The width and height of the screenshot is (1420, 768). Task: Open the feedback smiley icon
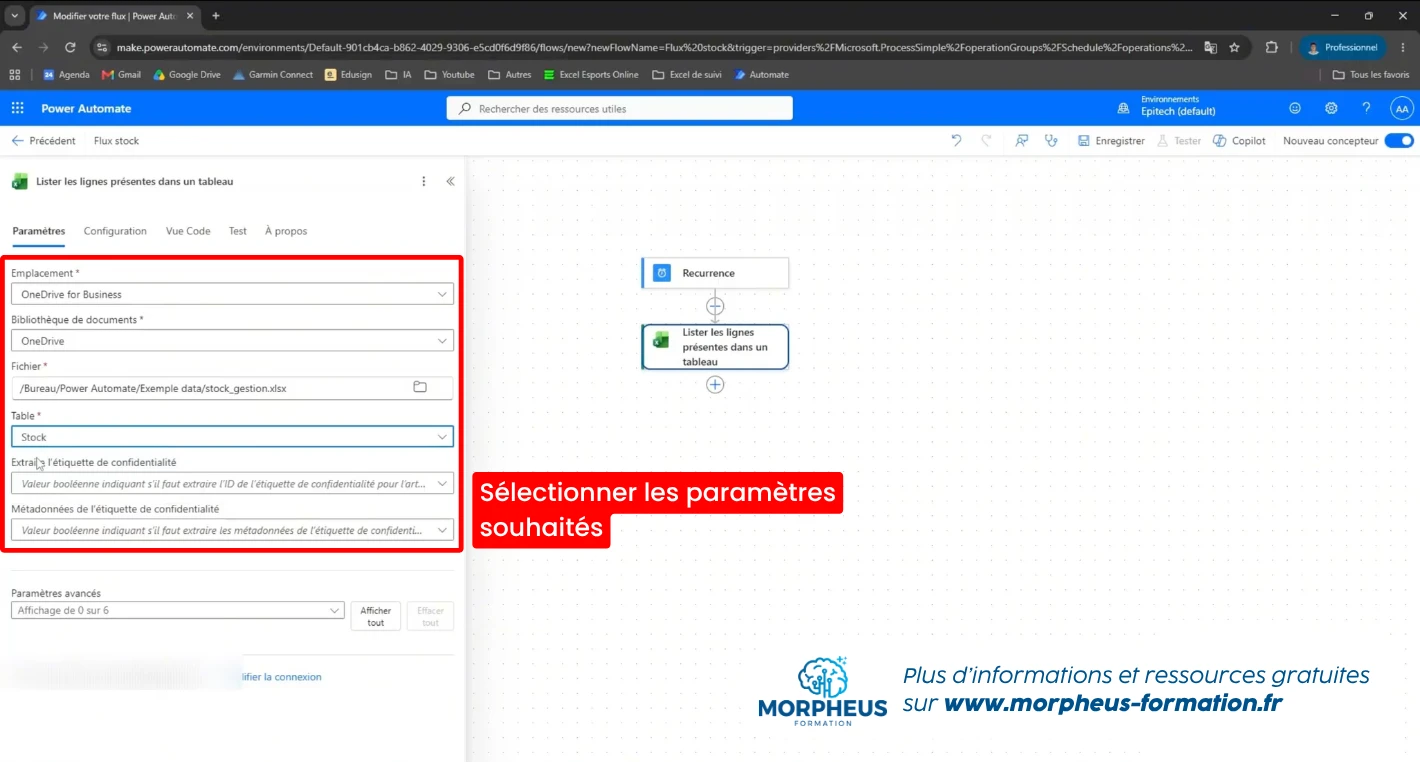1295,108
